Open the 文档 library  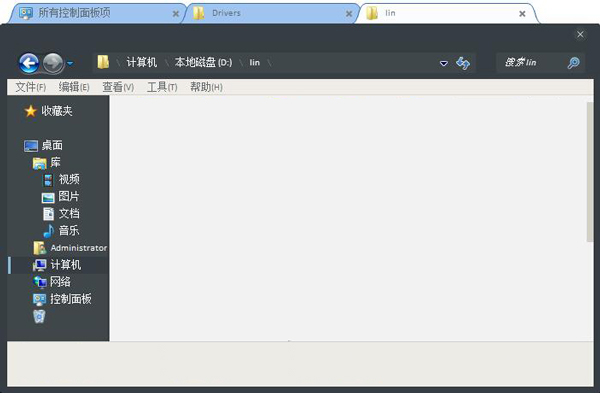(x=69, y=214)
